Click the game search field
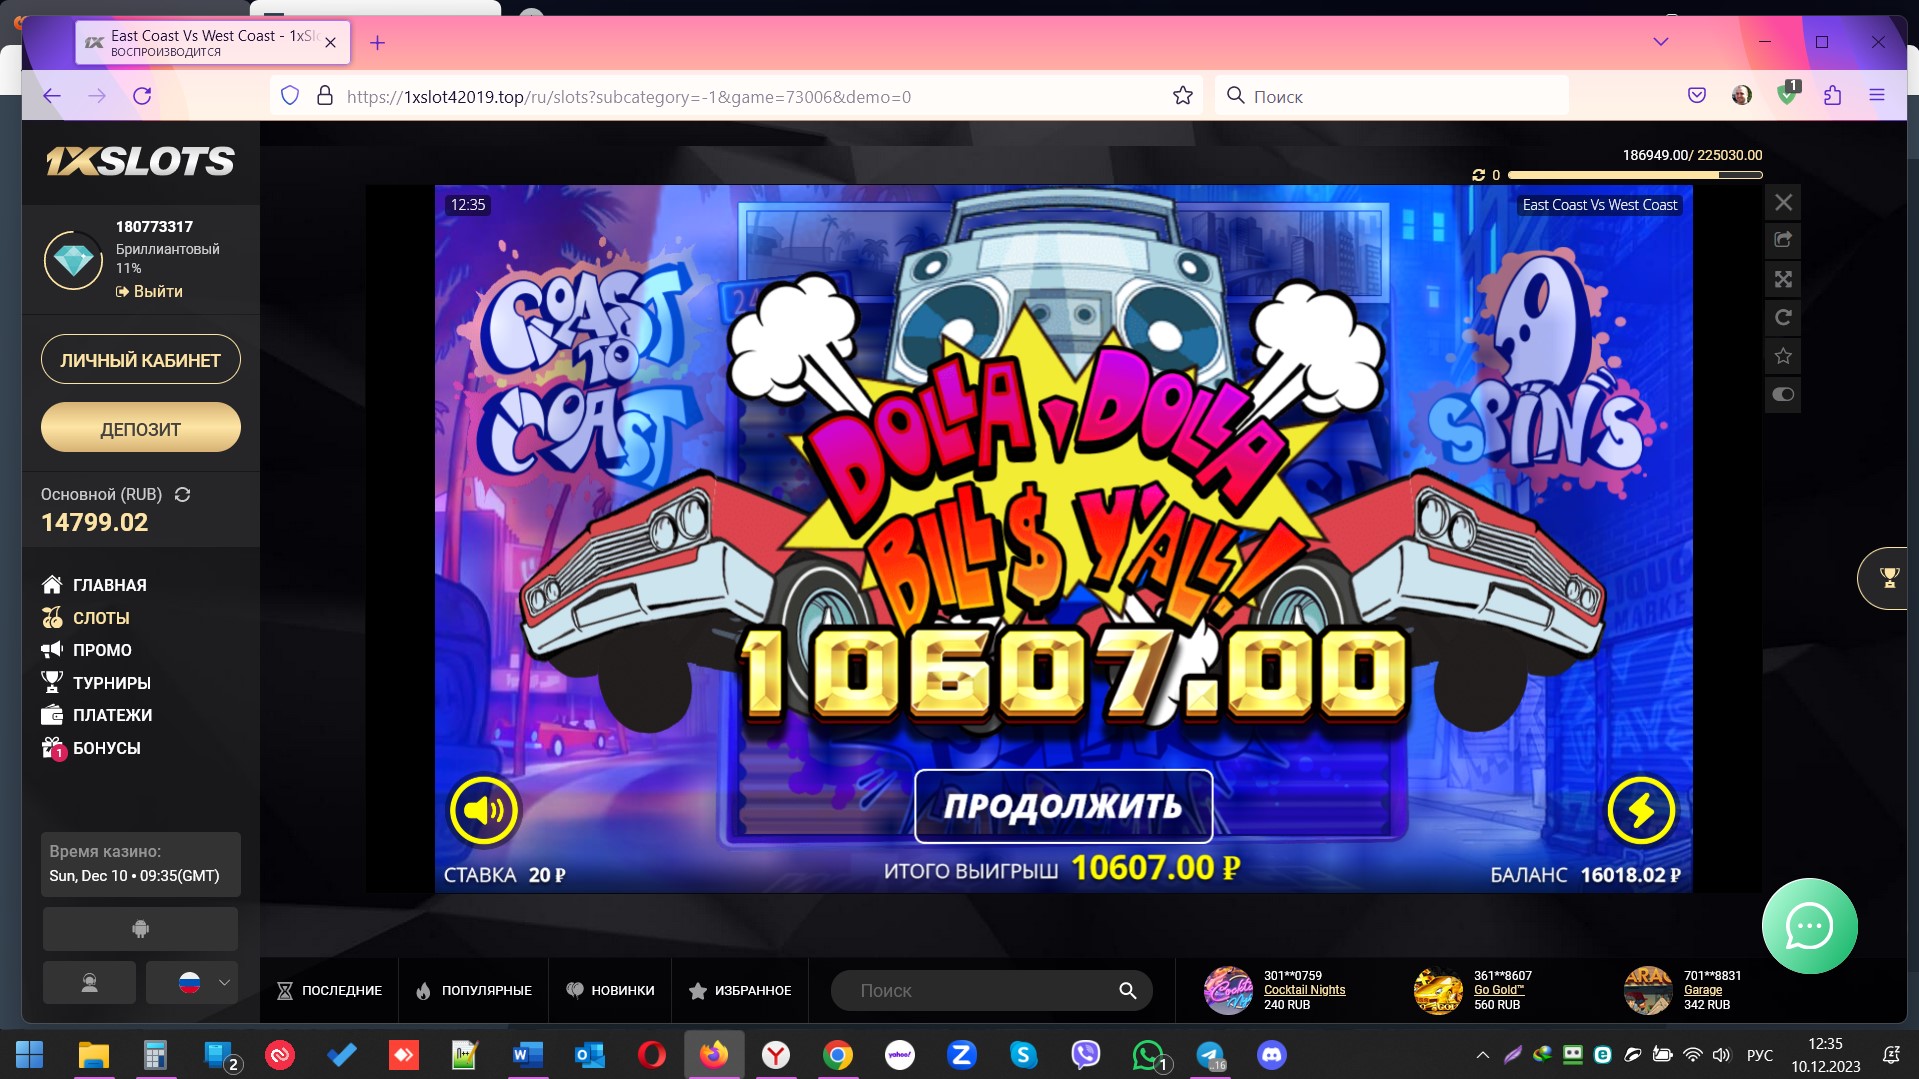Screen dimensions: 1919x1079 [980, 990]
